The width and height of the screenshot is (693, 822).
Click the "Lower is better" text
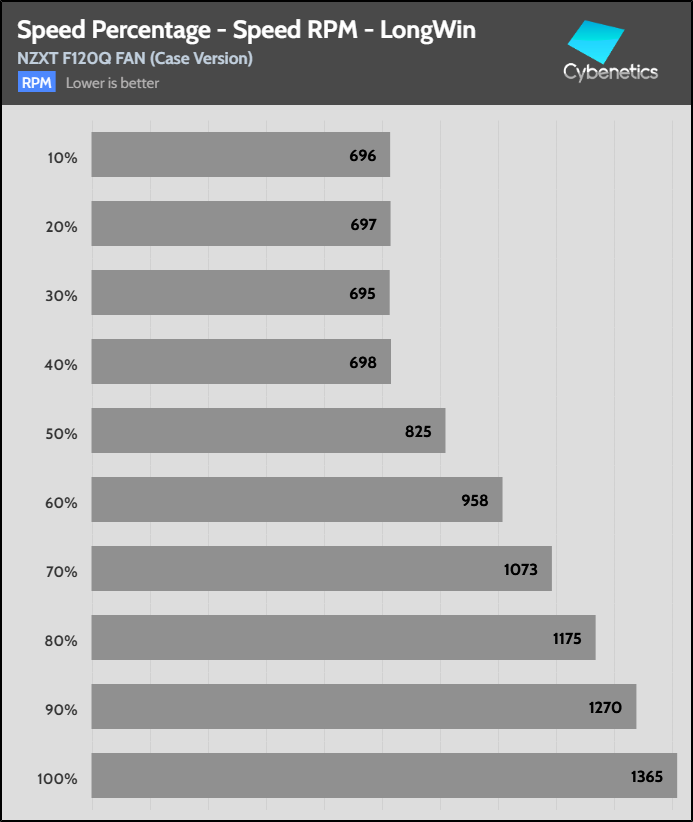point(113,83)
